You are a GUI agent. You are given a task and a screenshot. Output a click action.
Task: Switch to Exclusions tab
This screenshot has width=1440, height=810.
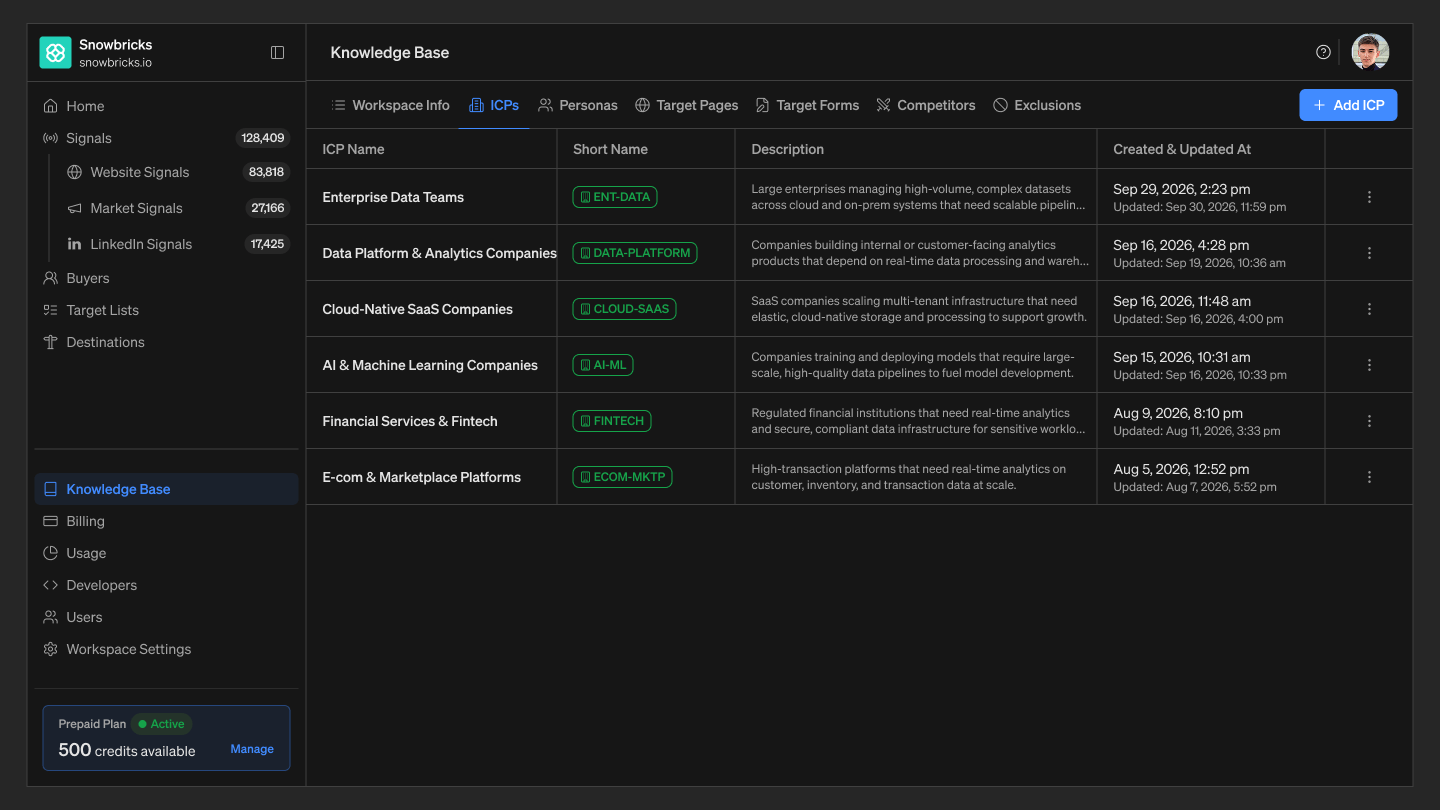[1037, 105]
